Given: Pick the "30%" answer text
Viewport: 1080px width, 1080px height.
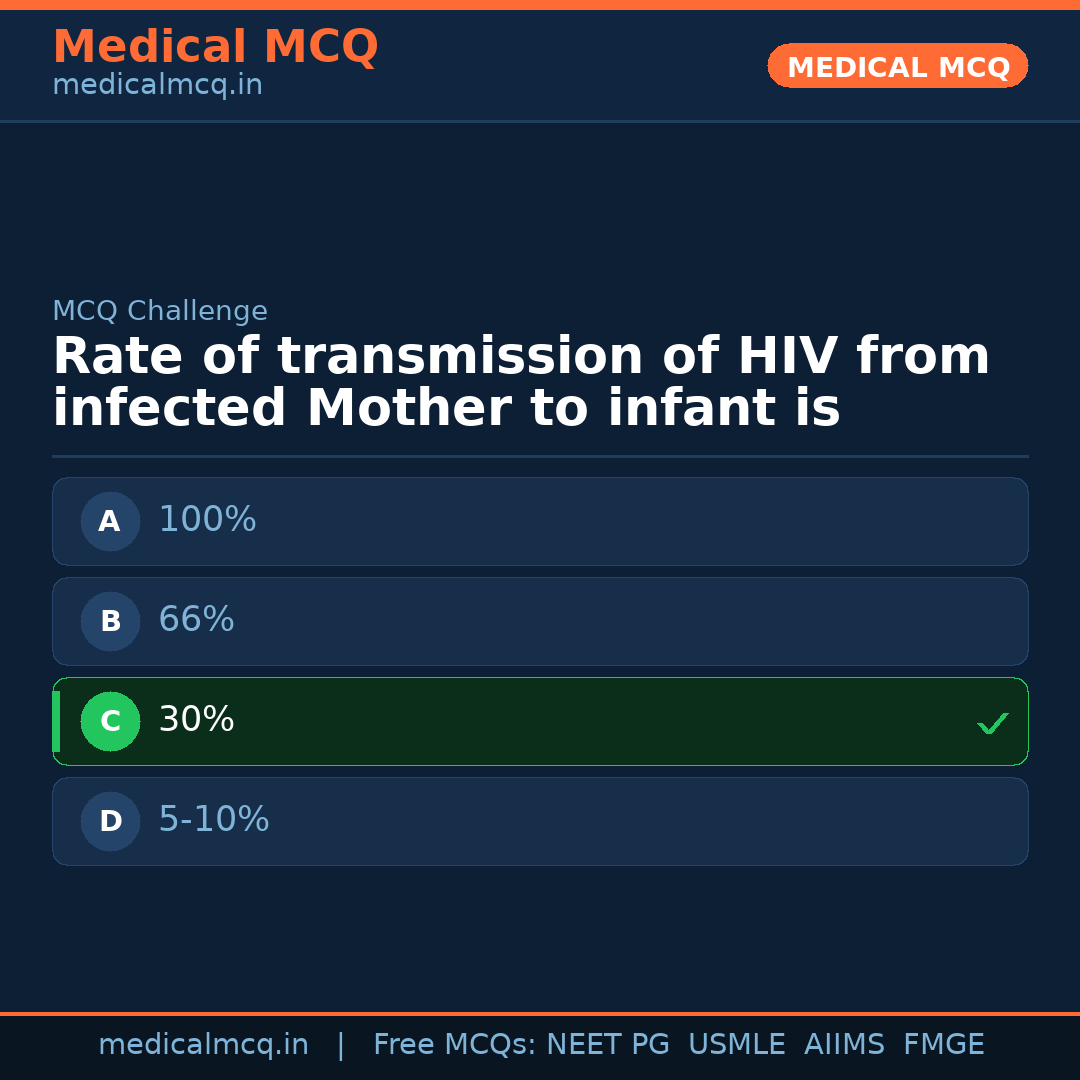Looking at the screenshot, I should coord(196,720).
